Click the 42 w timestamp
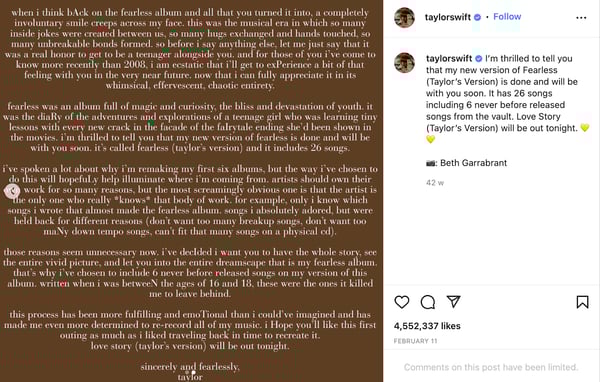The height and width of the screenshot is (382, 600). tap(435, 183)
